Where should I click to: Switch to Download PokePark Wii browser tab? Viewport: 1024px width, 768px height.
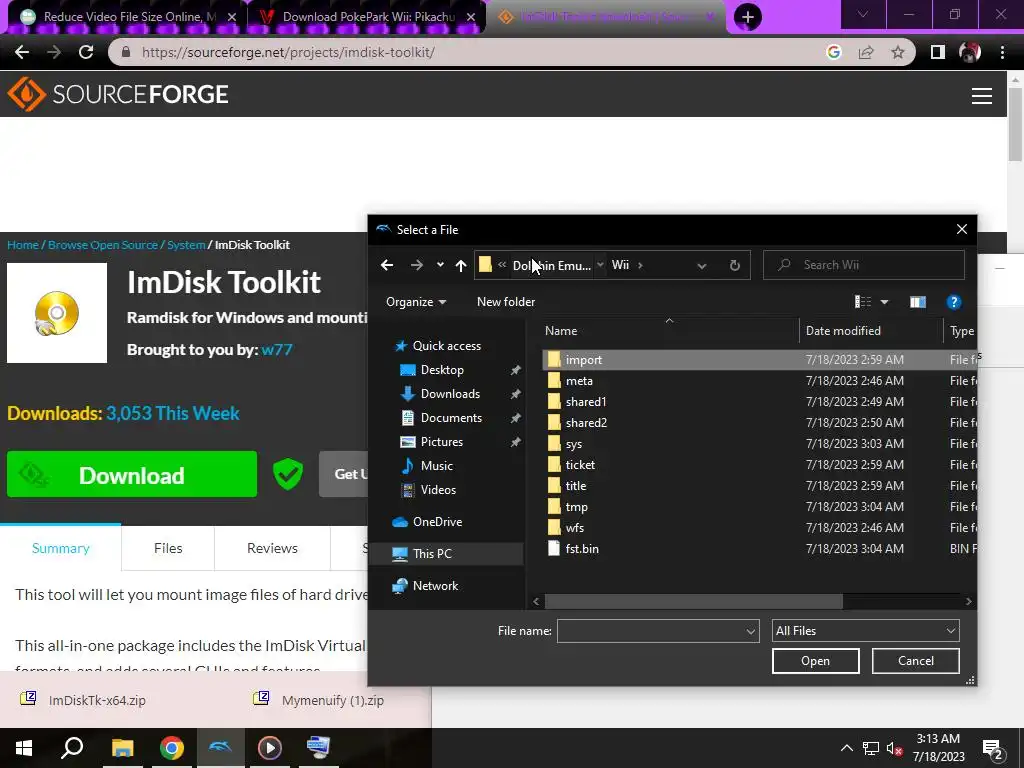pos(368,17)
